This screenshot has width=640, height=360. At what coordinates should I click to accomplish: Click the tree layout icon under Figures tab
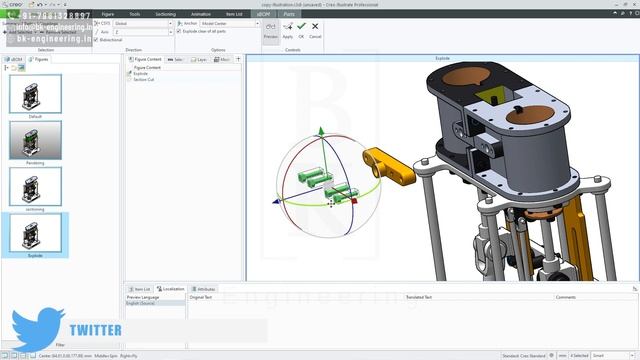point(6,68)
